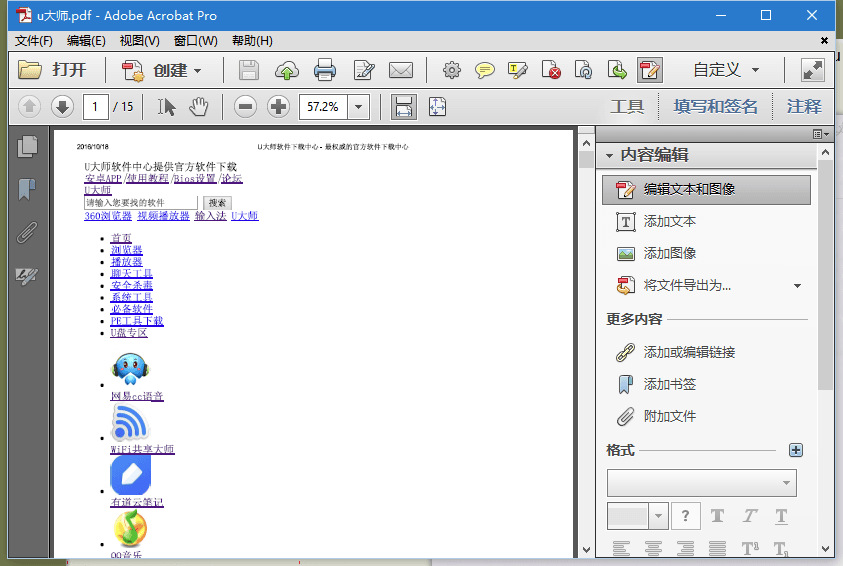Select 编辑文本和图像 tool
The height and width of the screenshot is (566, 843).
coord(706,190)
